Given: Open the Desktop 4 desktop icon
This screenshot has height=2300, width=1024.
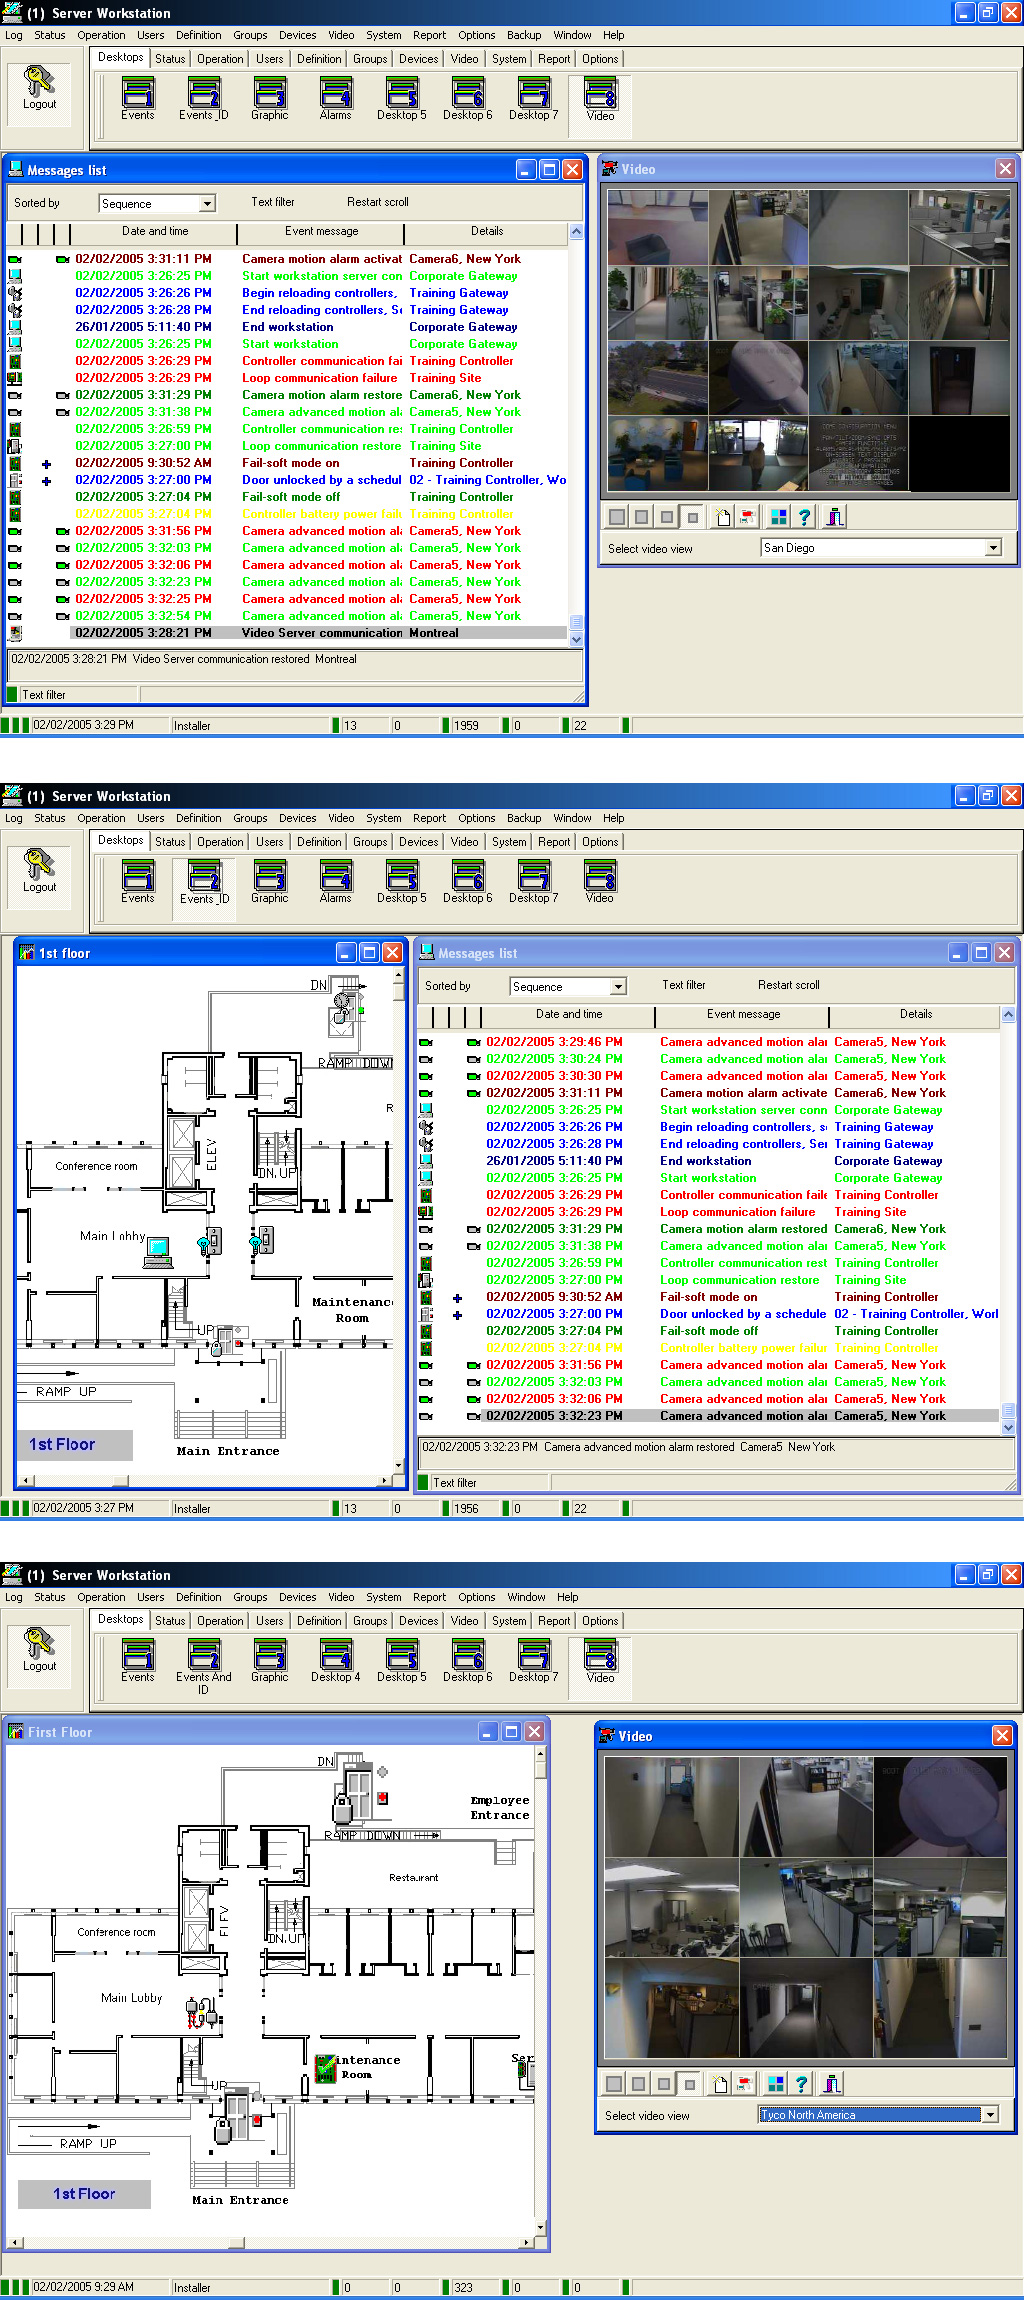Looking at the screenshot, I should (x=336, y=1661).
